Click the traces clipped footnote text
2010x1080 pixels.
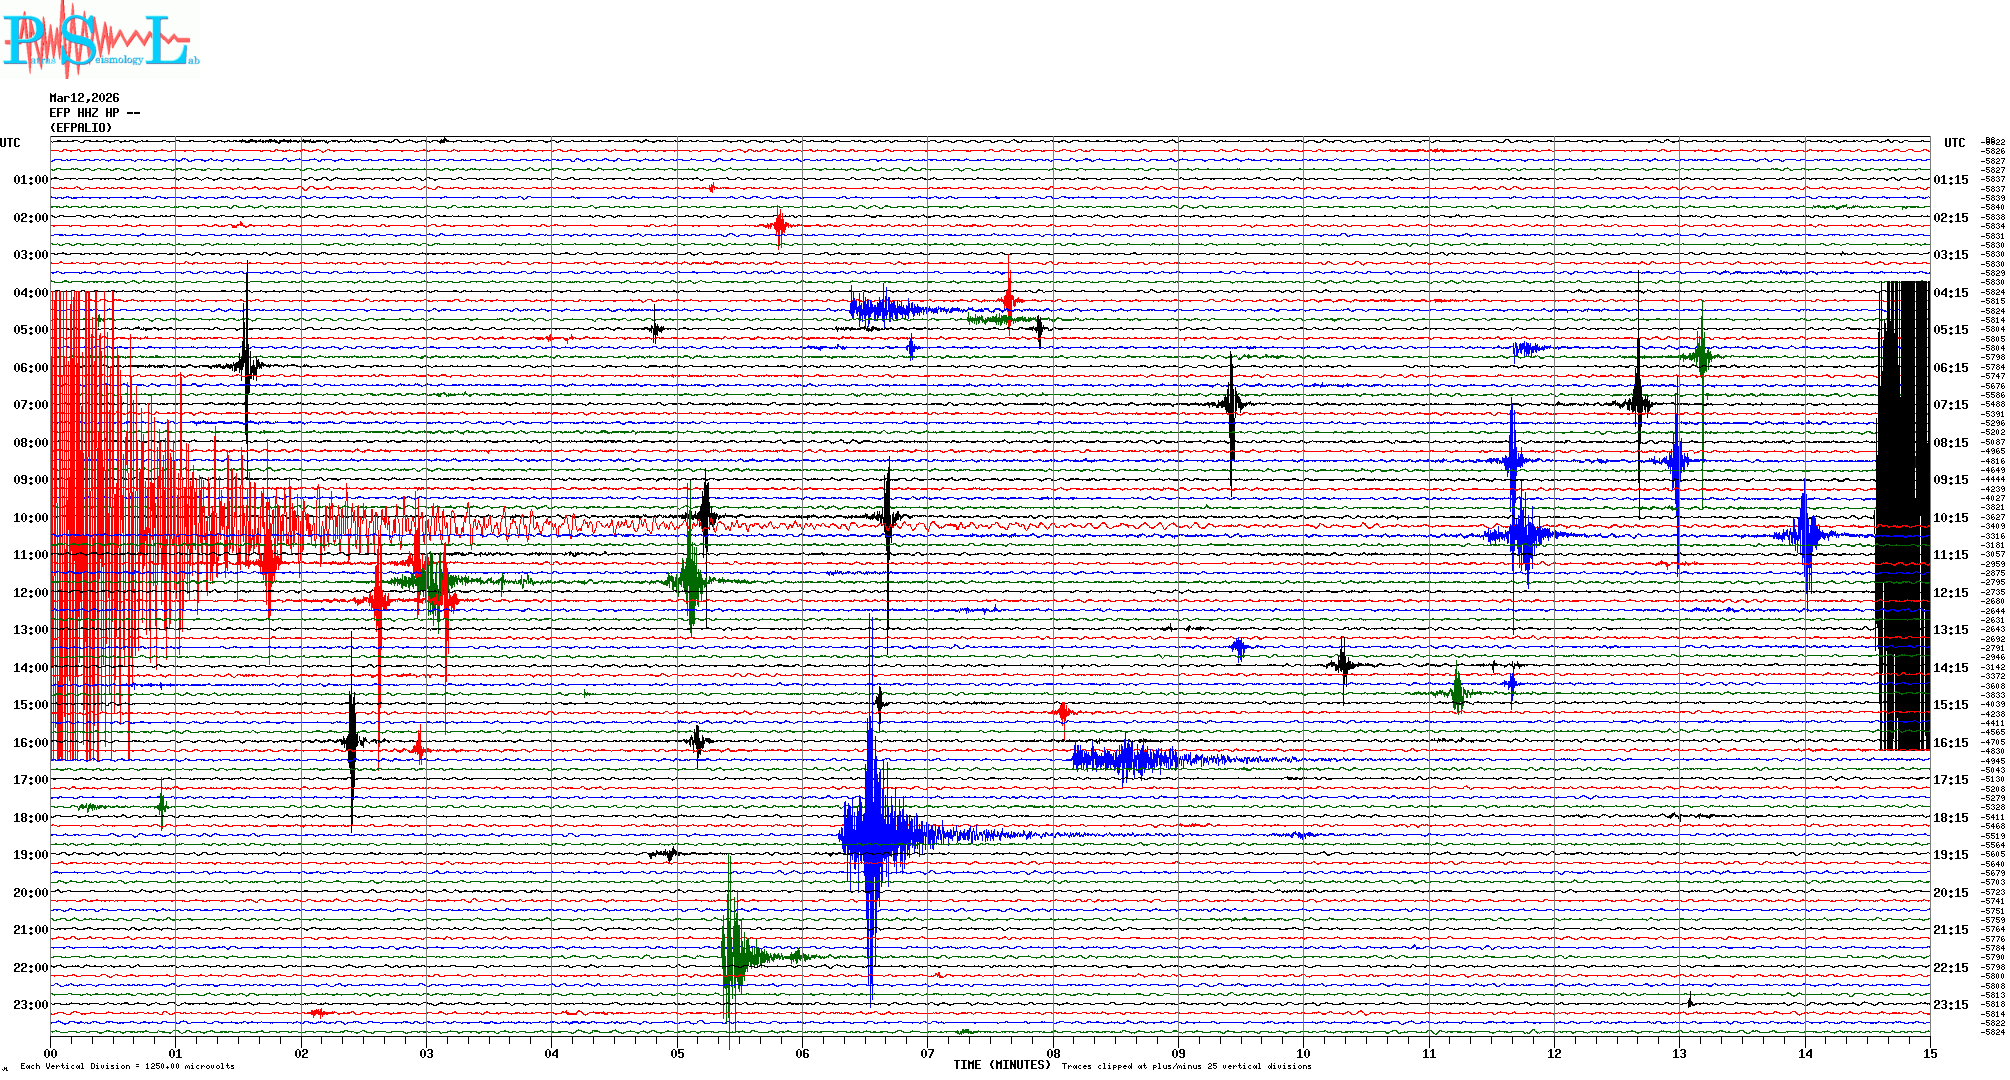[1186, 1066]
